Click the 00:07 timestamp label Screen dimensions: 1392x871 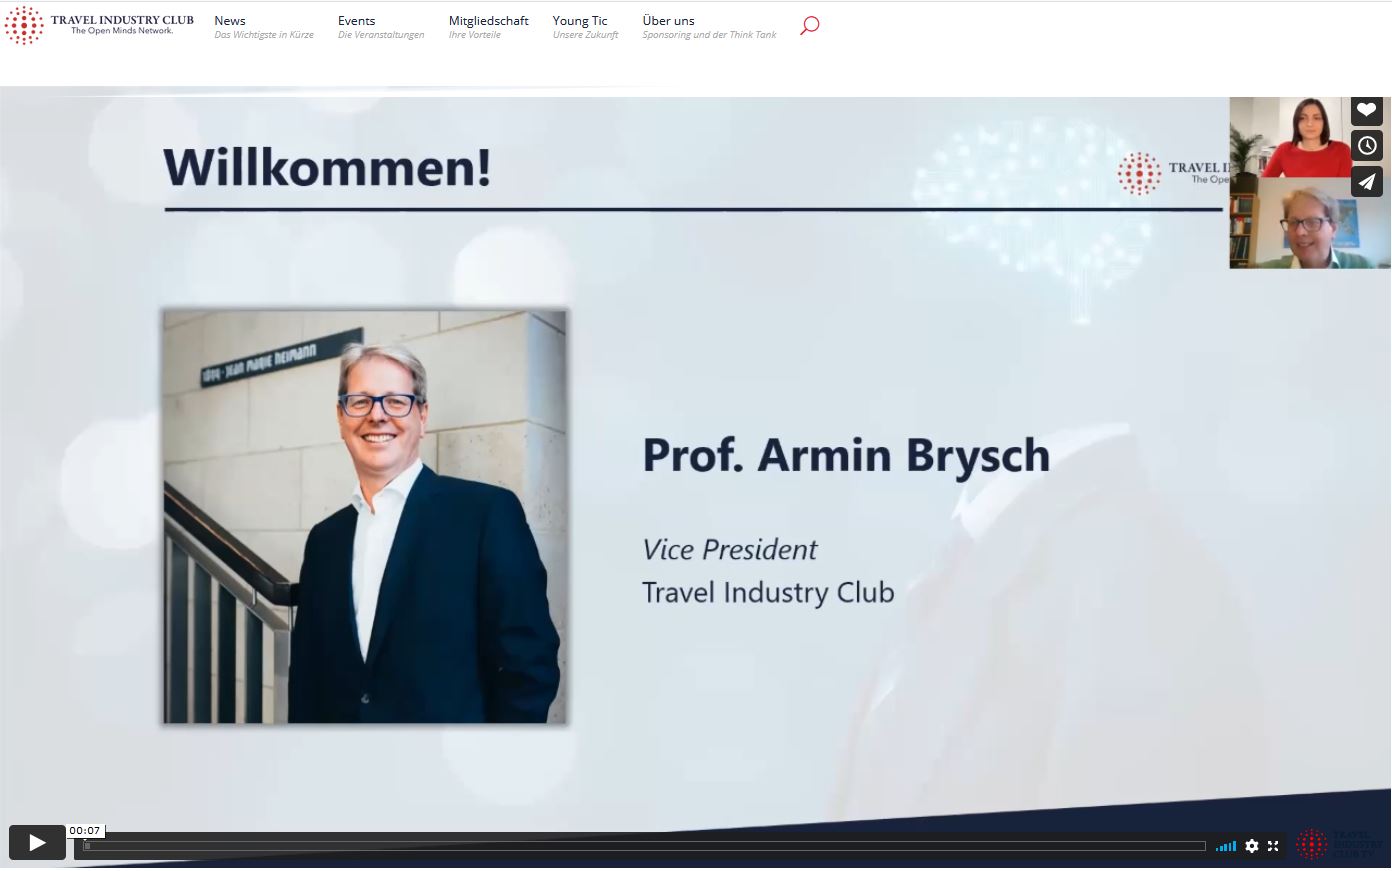tap(85, 831)
